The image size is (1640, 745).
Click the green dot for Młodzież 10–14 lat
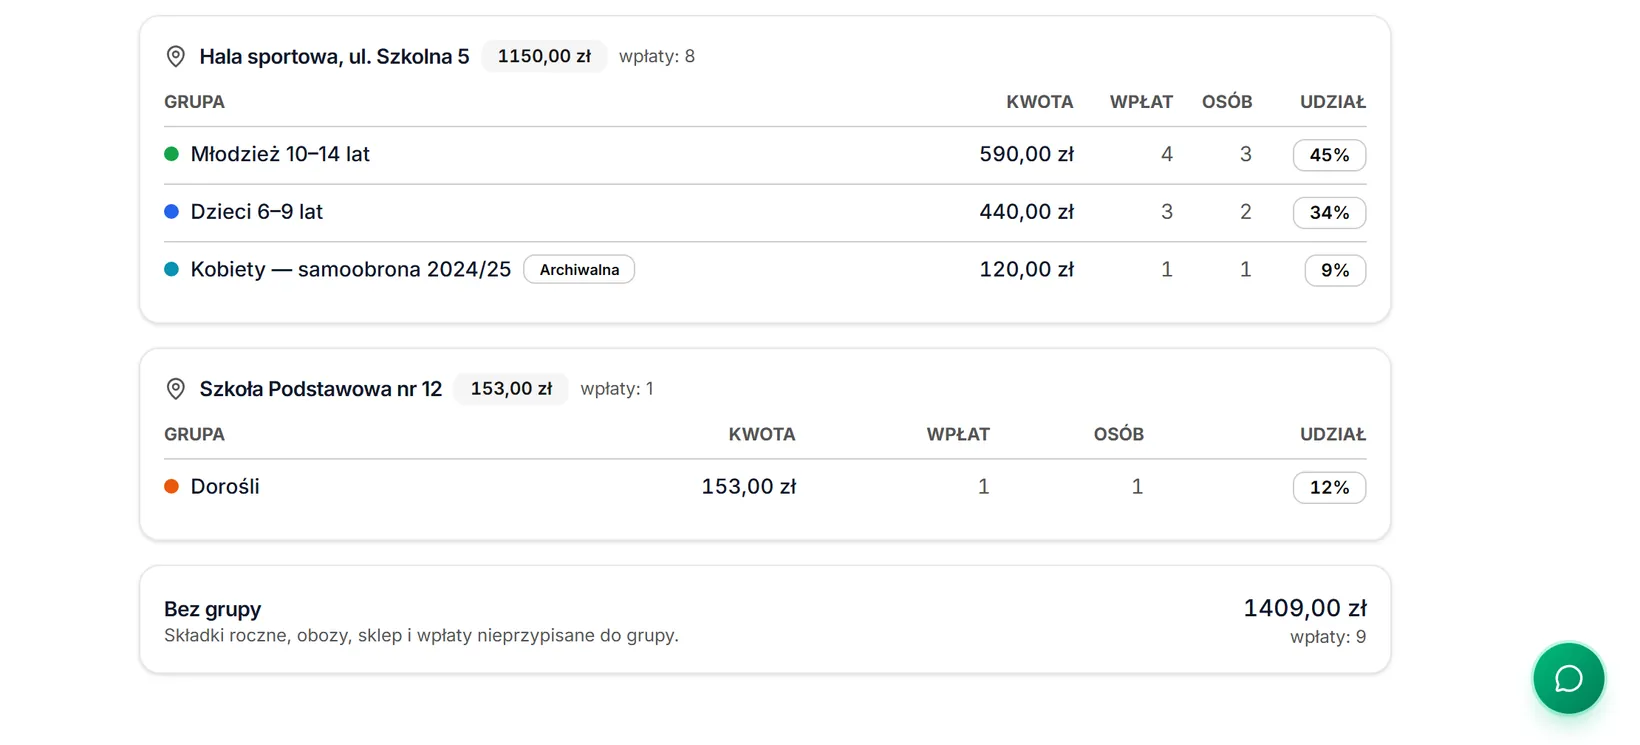click(171, 154)
